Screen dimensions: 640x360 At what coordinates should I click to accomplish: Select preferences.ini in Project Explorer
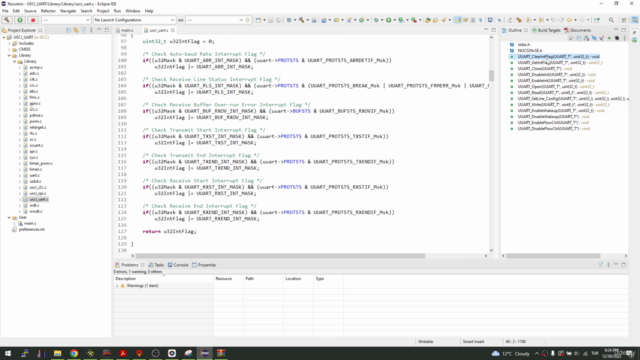tap(31, 229)
